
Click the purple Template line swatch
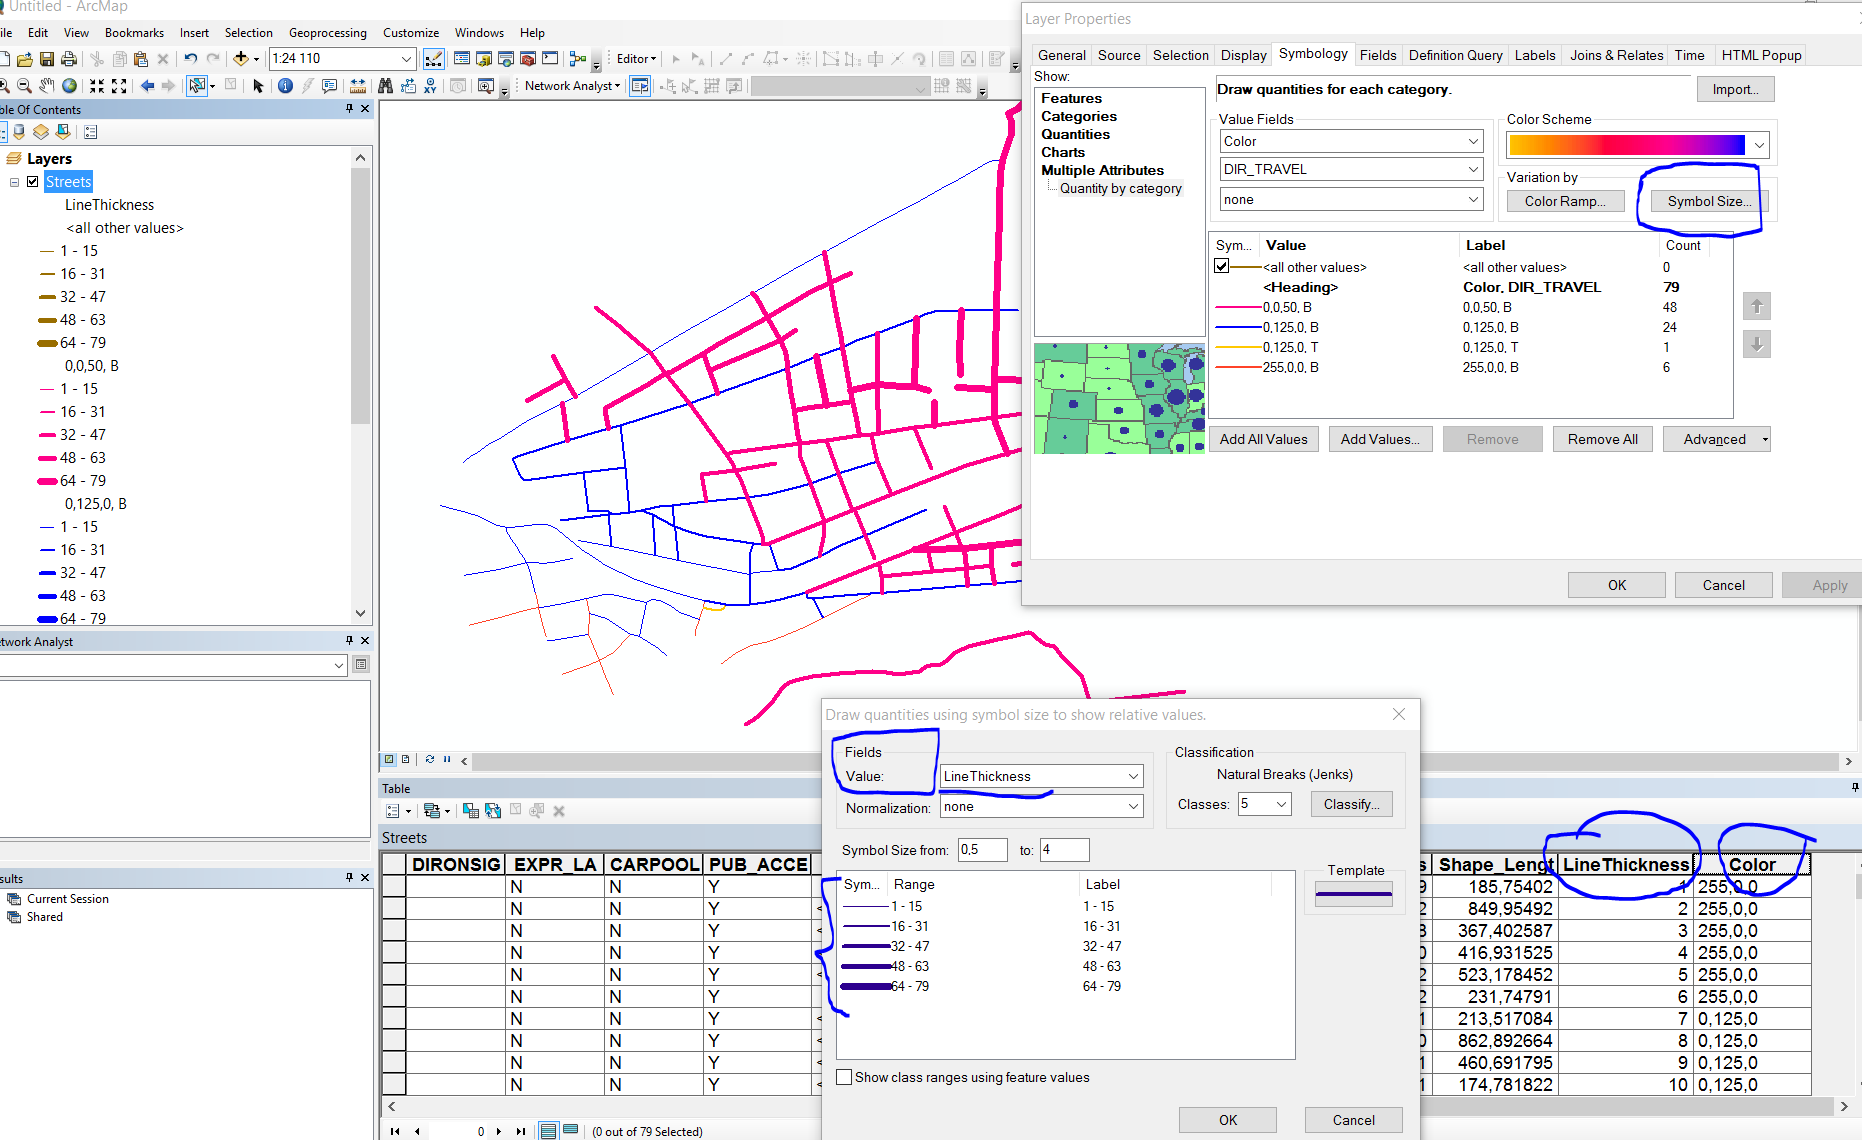(x=1354, y=896)
